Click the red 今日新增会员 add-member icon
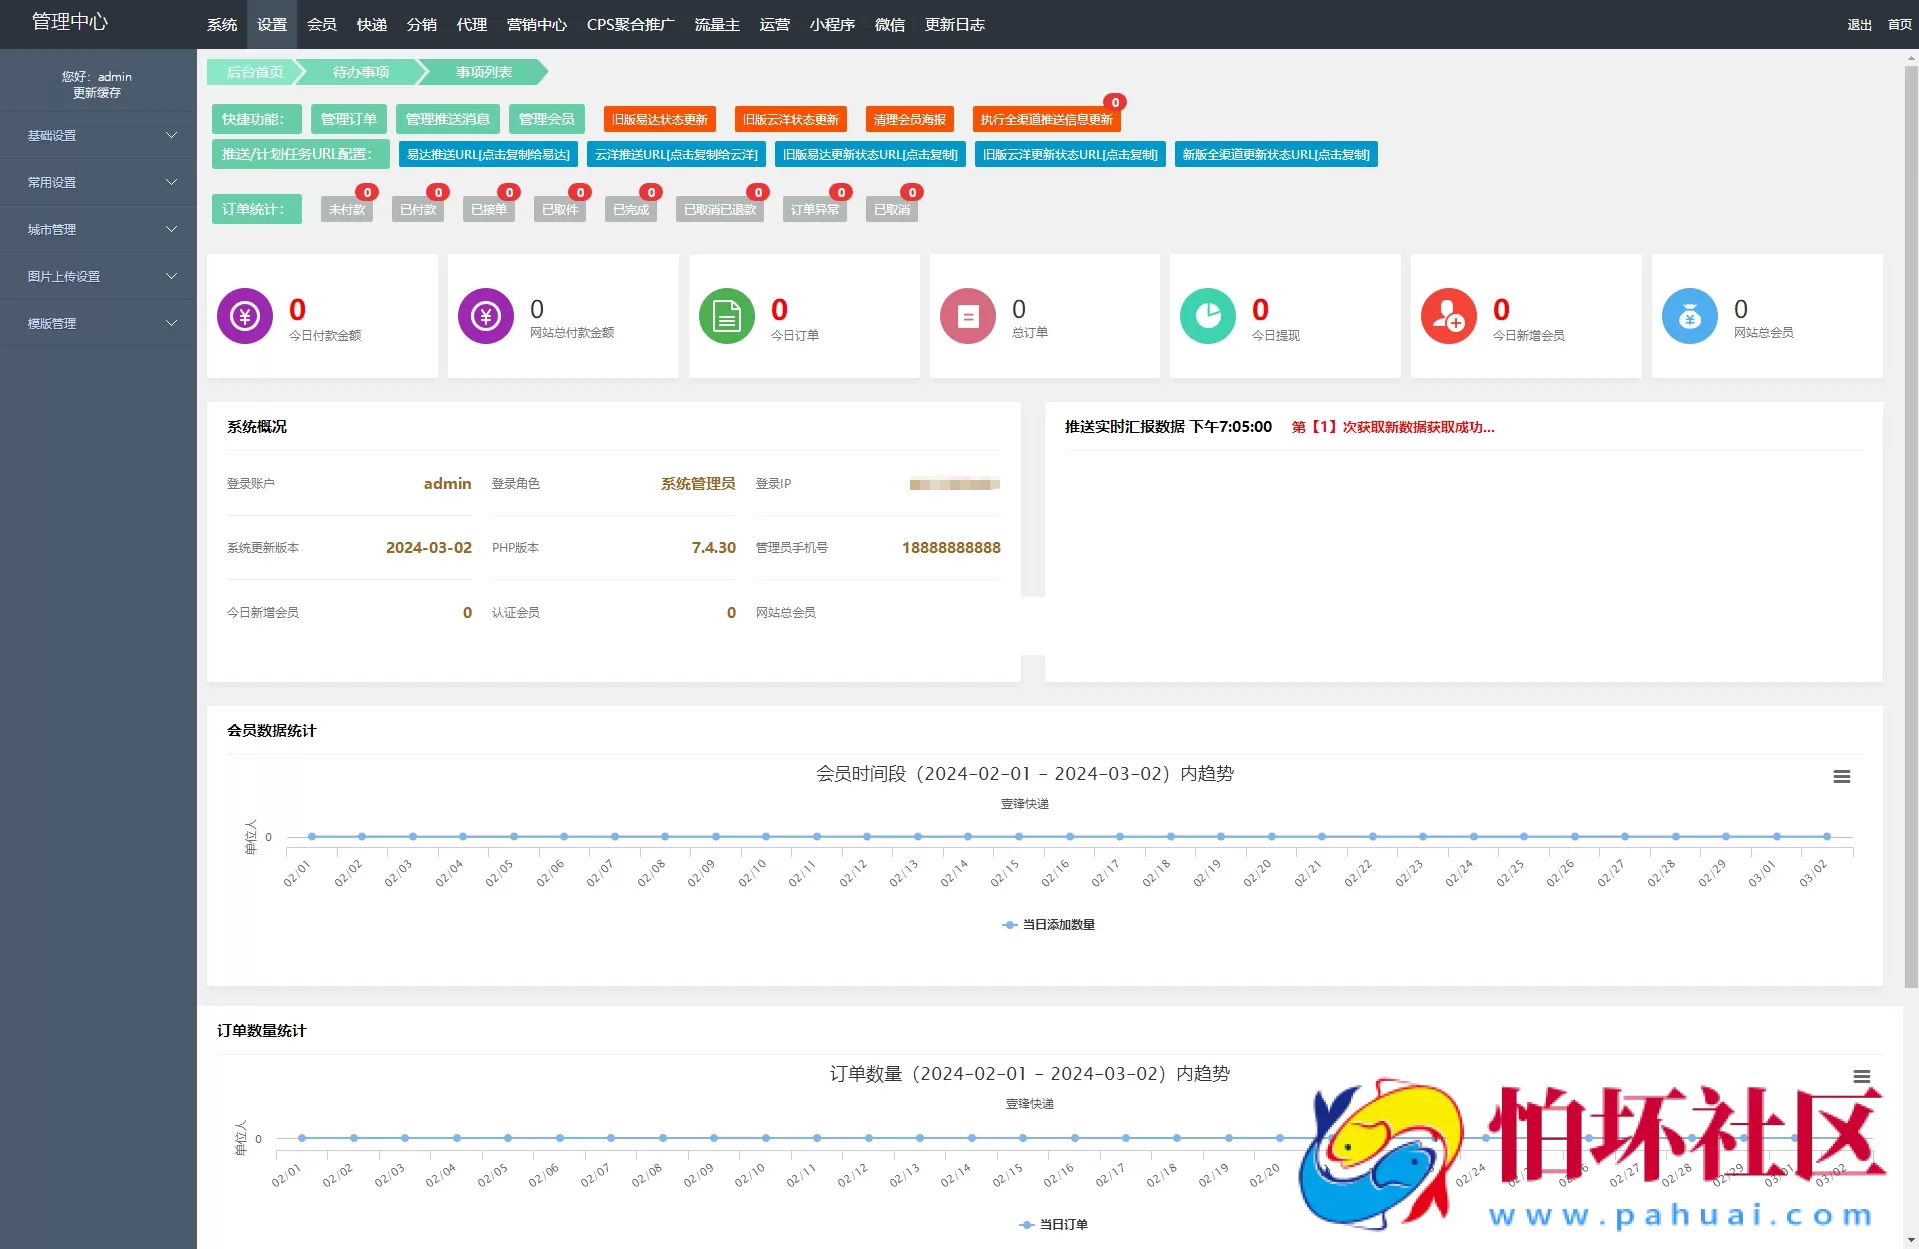The image size is (1919, 1249). click(x=1448, y=315)
